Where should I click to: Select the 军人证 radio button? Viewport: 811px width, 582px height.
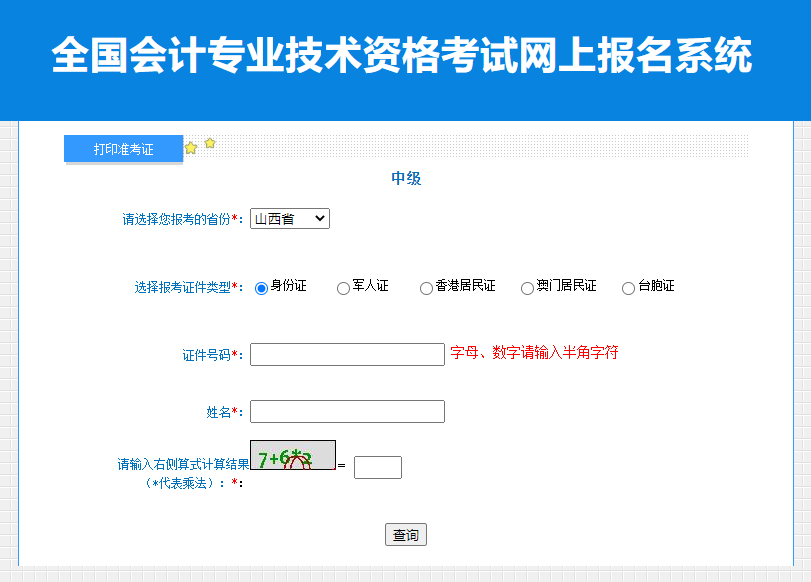[341, 287]
